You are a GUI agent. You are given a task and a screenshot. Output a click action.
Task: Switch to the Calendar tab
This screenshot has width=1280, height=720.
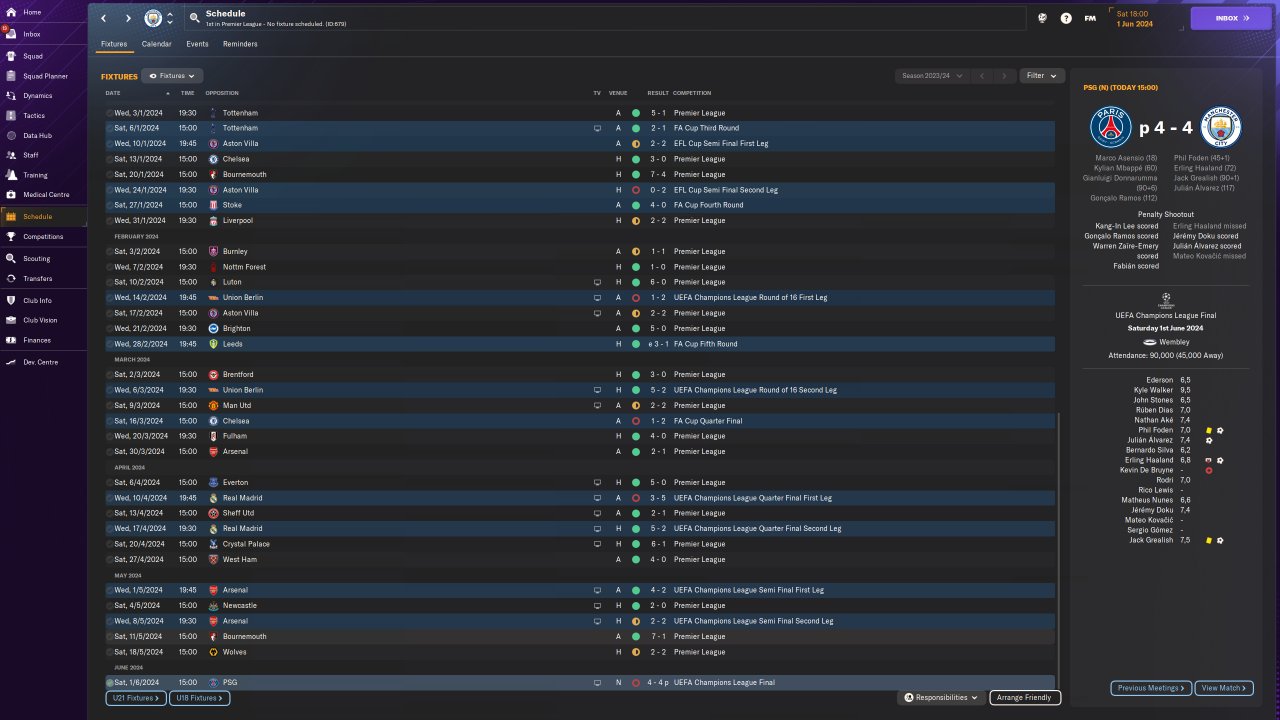(156, 44)
